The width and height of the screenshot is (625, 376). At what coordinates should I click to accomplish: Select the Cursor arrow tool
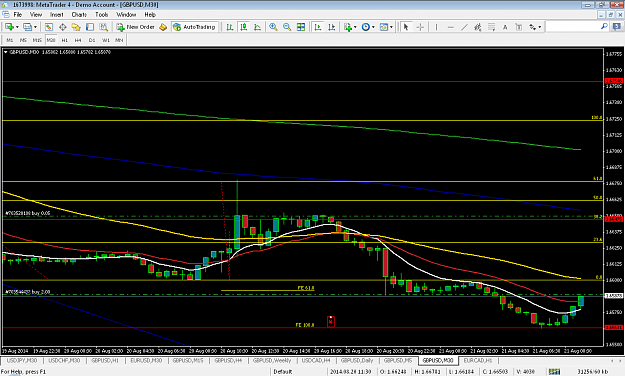click(x=406, y=27)
